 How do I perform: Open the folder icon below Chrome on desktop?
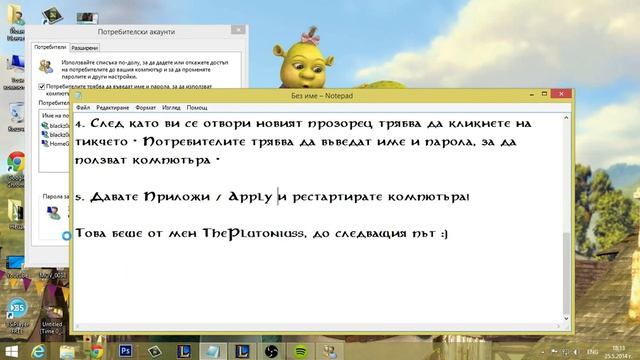16,214
